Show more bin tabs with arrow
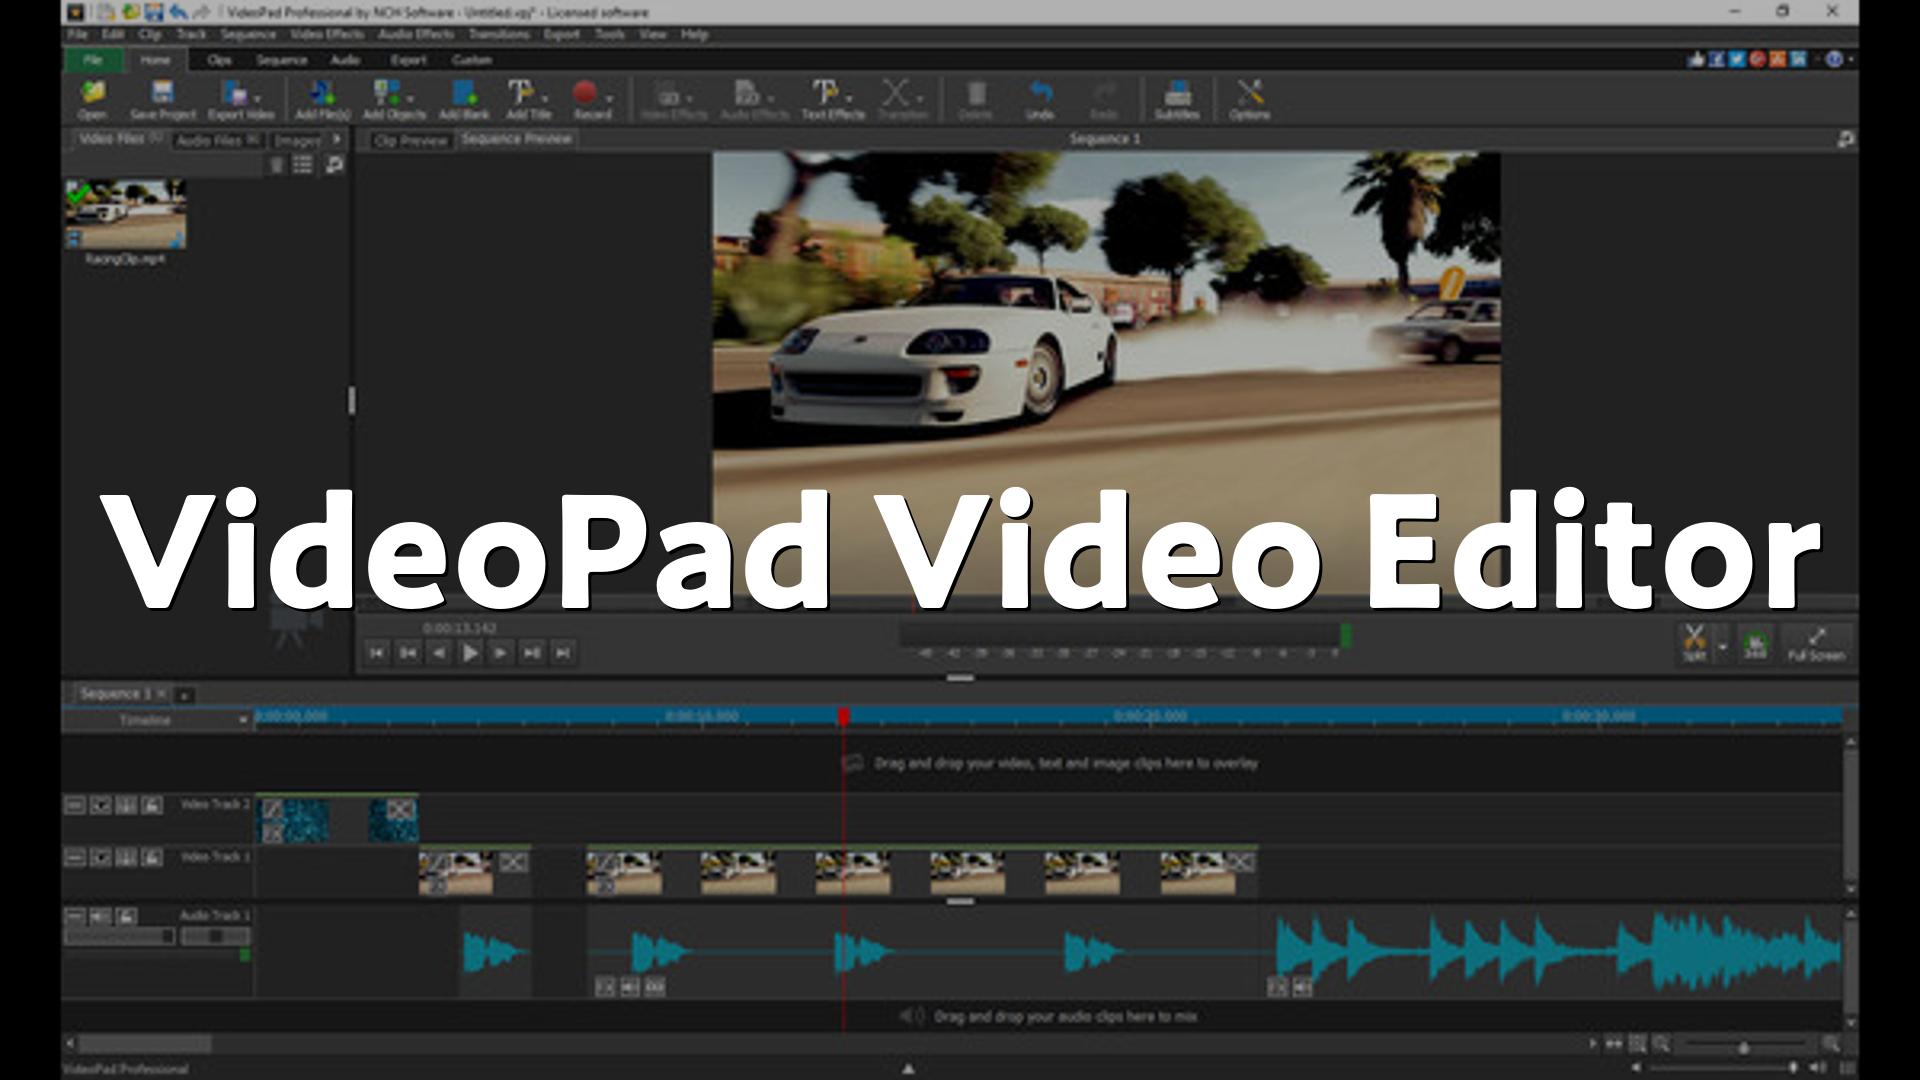The width and height of the screenshot is (1920, 1080). pyautogui.click(x=337, y=139)
